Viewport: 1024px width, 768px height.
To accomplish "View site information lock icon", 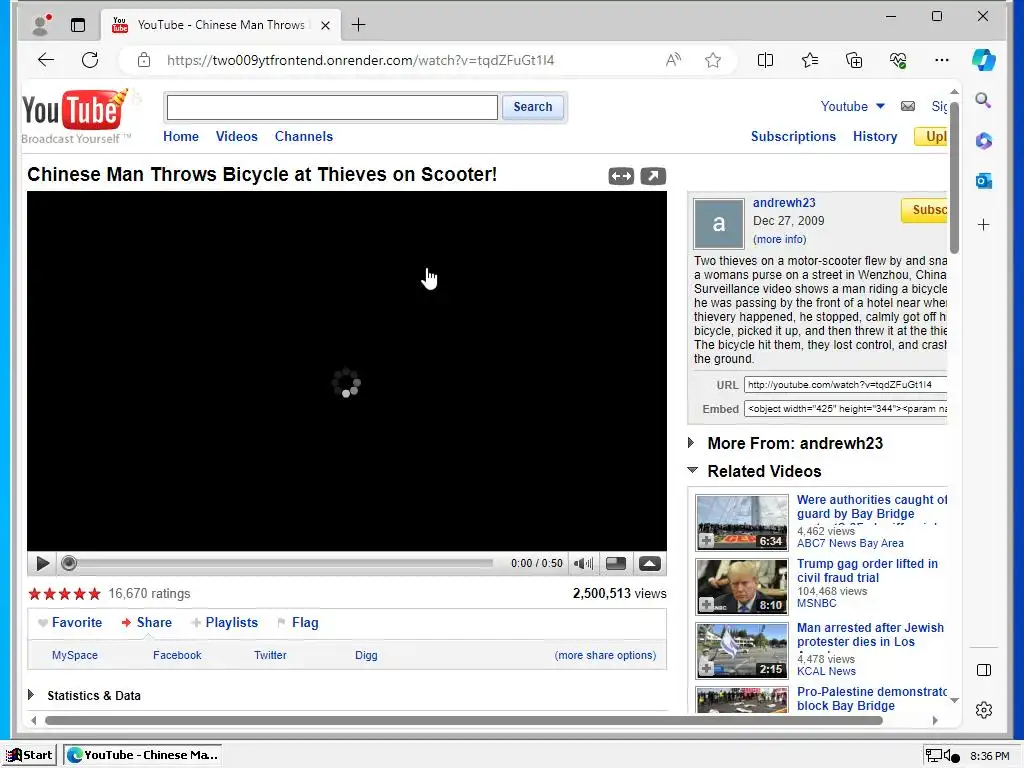I will coord(144,60).
